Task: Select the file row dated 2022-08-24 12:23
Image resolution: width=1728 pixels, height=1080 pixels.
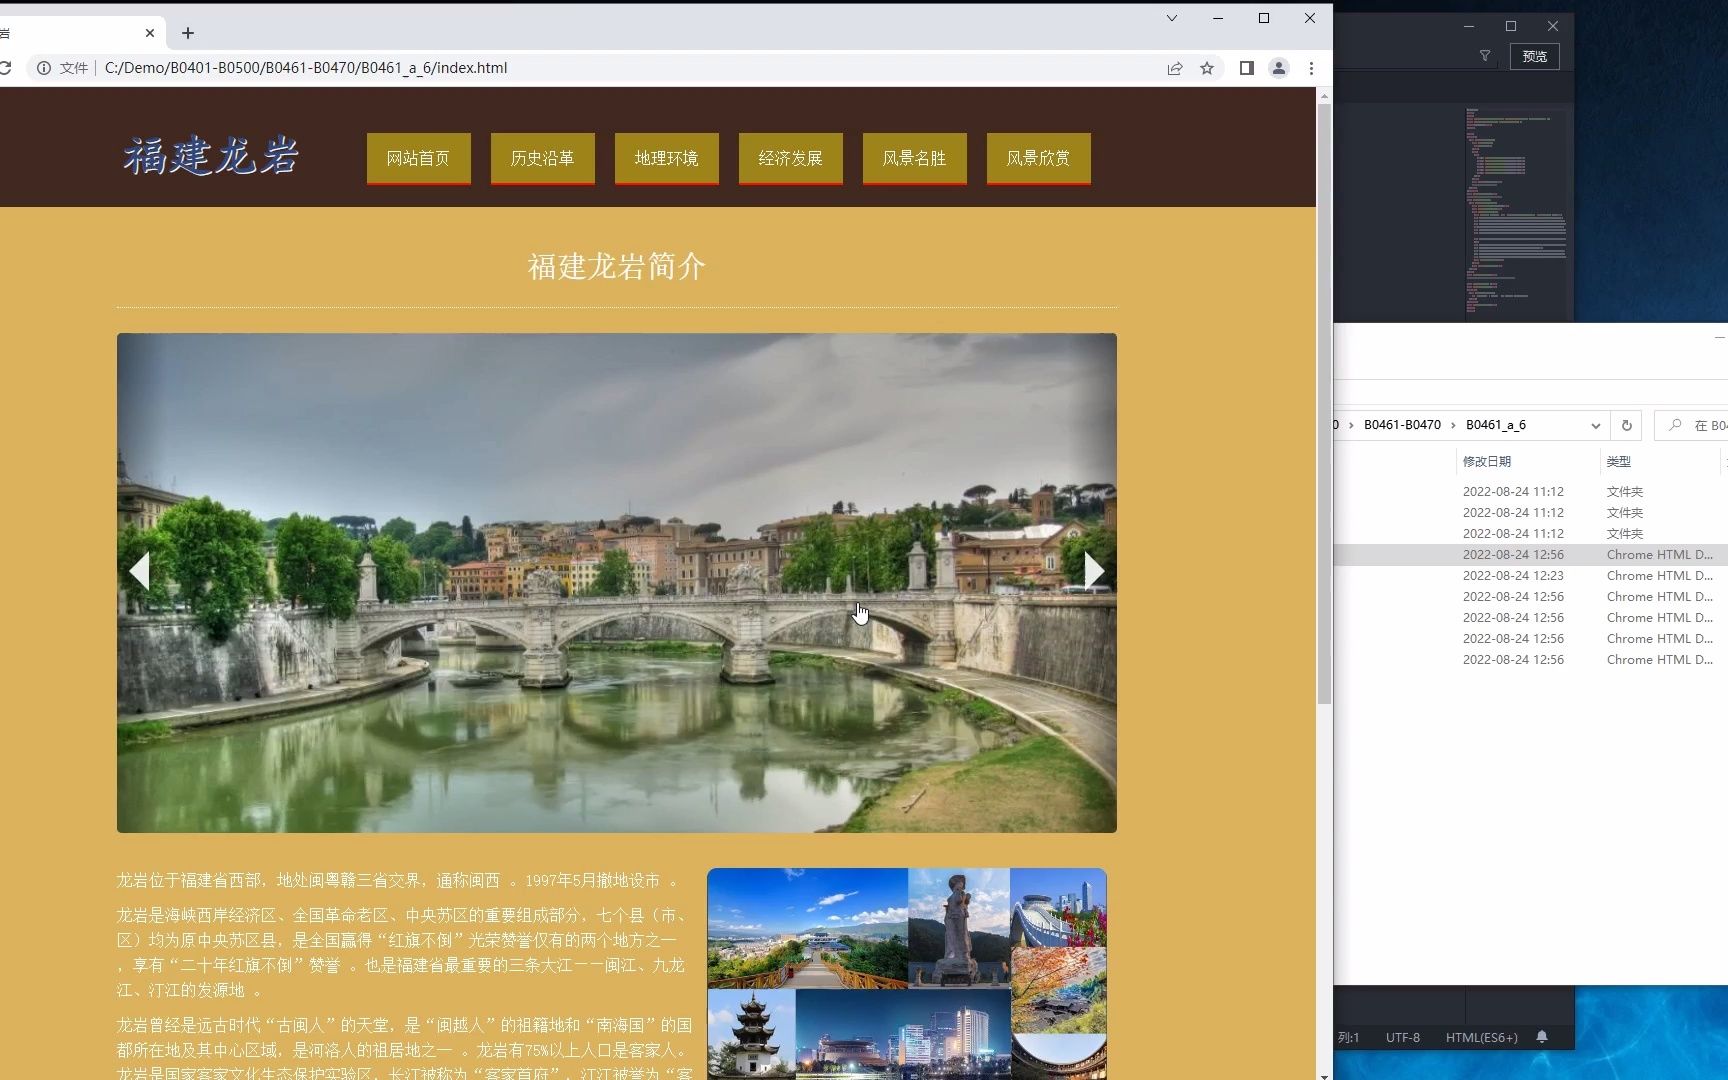Action: pos(1531,575)
